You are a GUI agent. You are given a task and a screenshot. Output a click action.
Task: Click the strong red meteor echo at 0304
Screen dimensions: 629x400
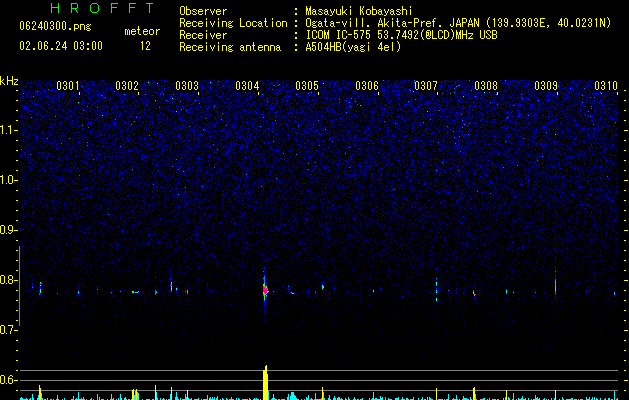pos(265,289)
